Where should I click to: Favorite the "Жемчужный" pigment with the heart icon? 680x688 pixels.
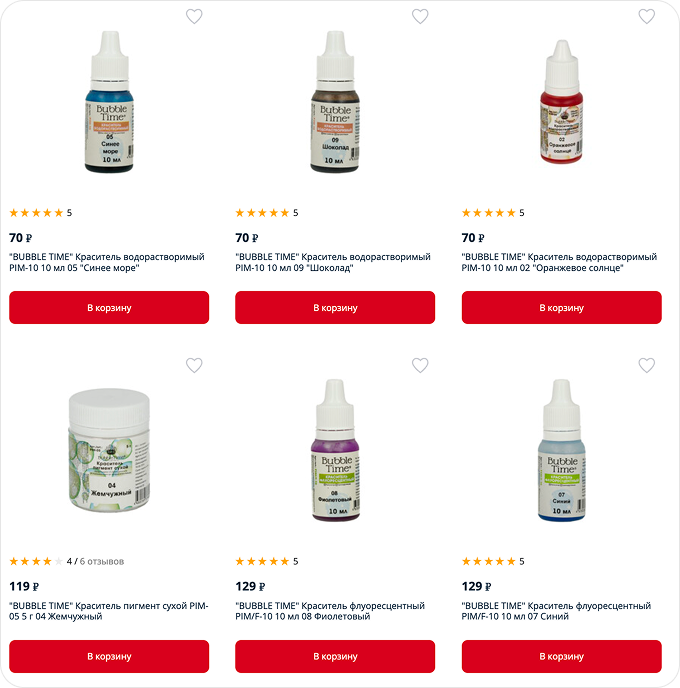194,365
